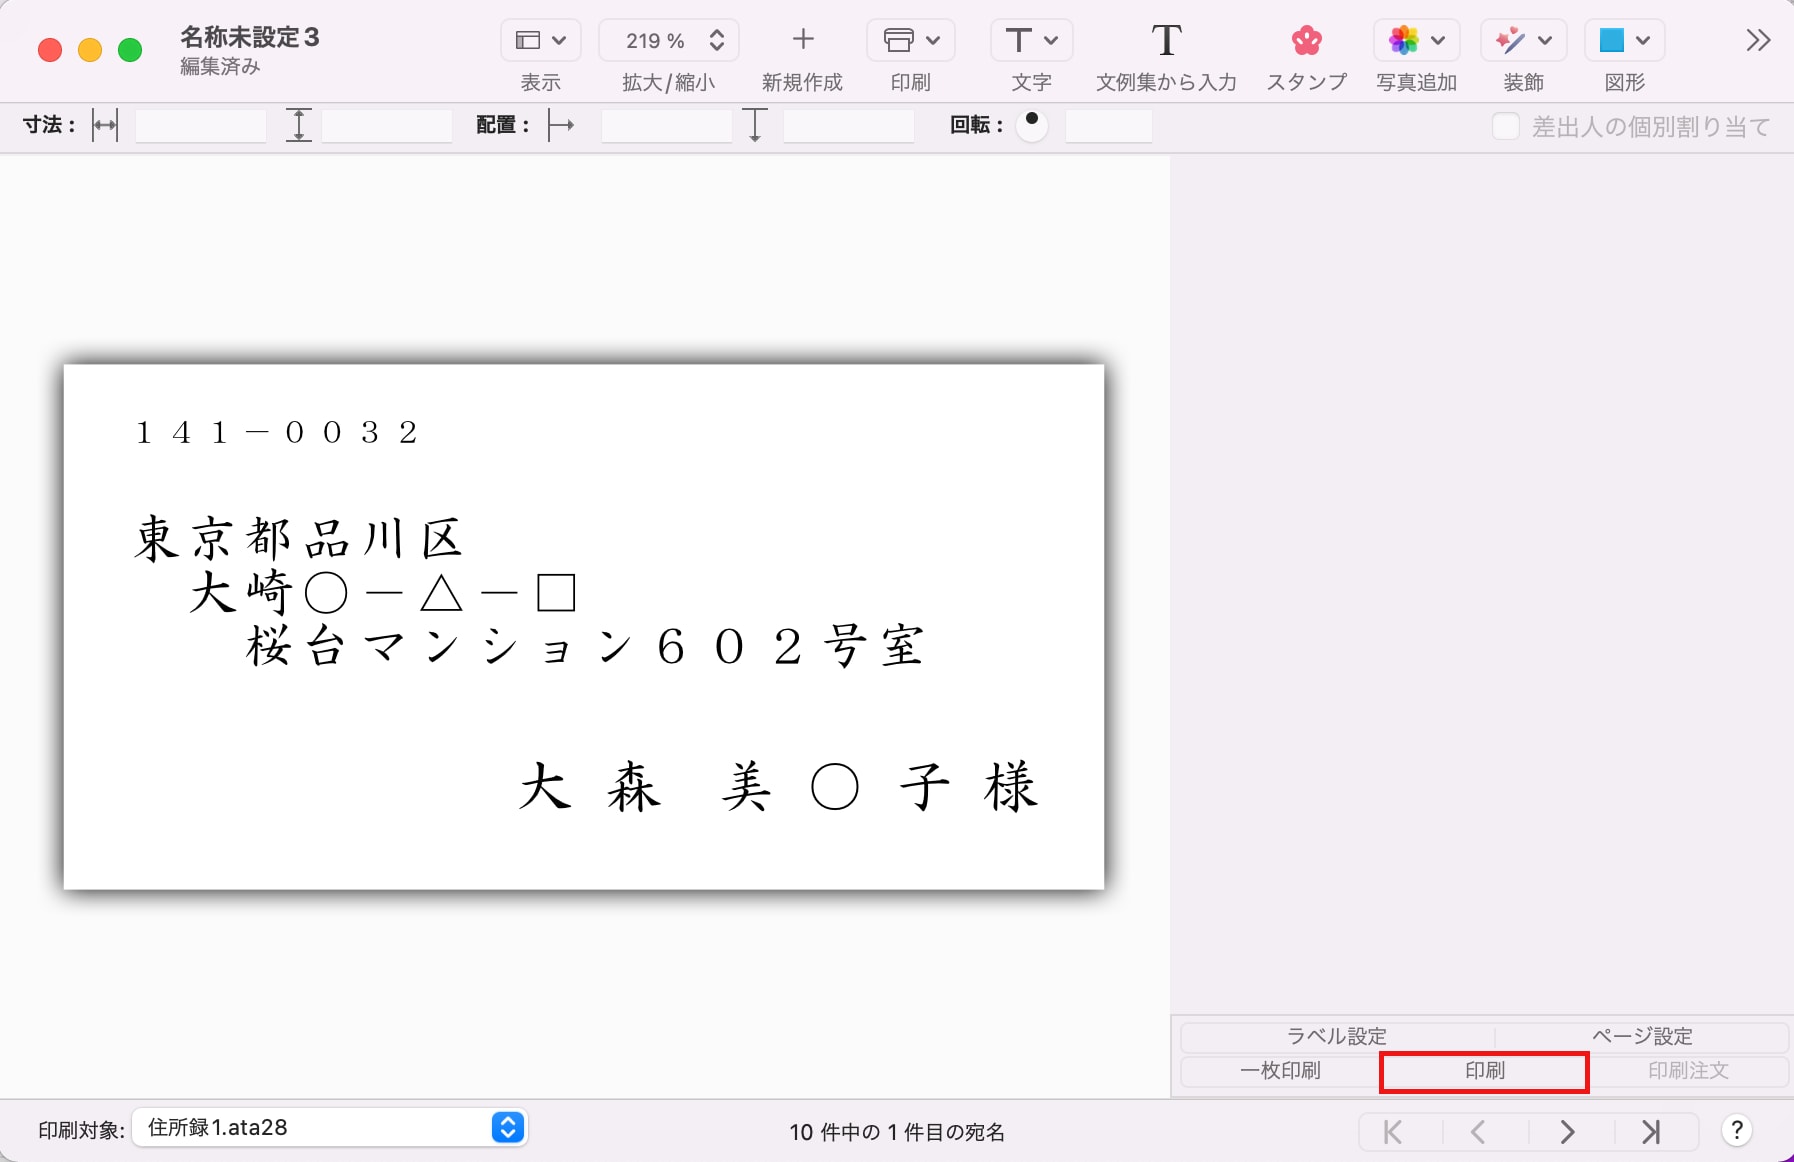The height and width of the screenshot is (1162, 1794).
Task: Click the 印刷 printer toolbar icon
Action: pos(898,41)
